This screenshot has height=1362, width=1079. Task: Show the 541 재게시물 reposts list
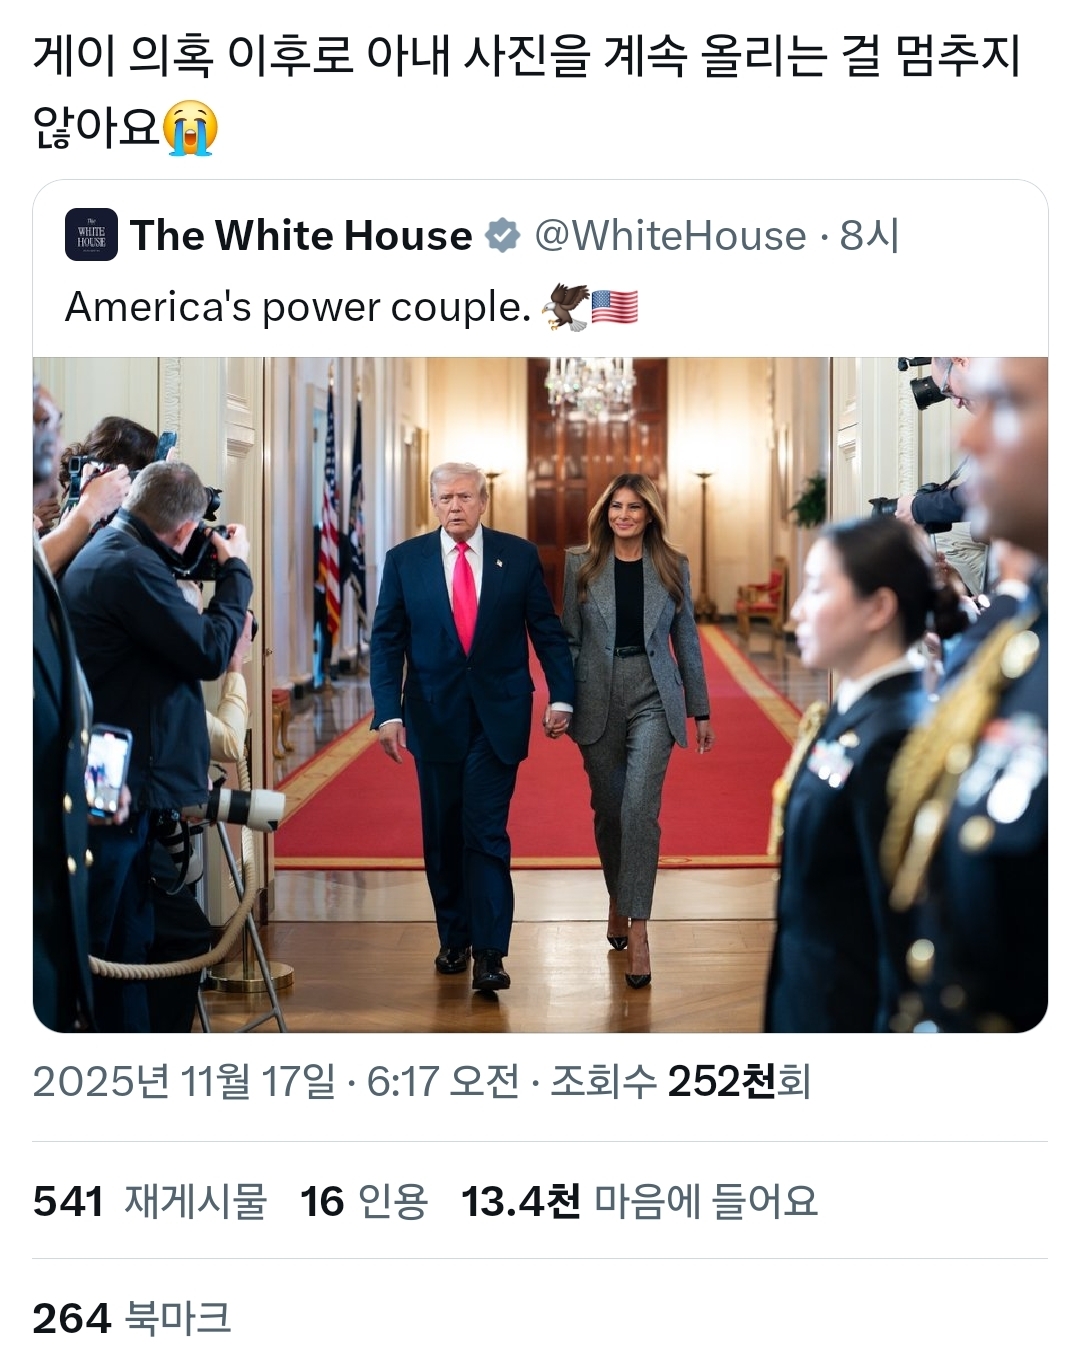click(150, 1201)
